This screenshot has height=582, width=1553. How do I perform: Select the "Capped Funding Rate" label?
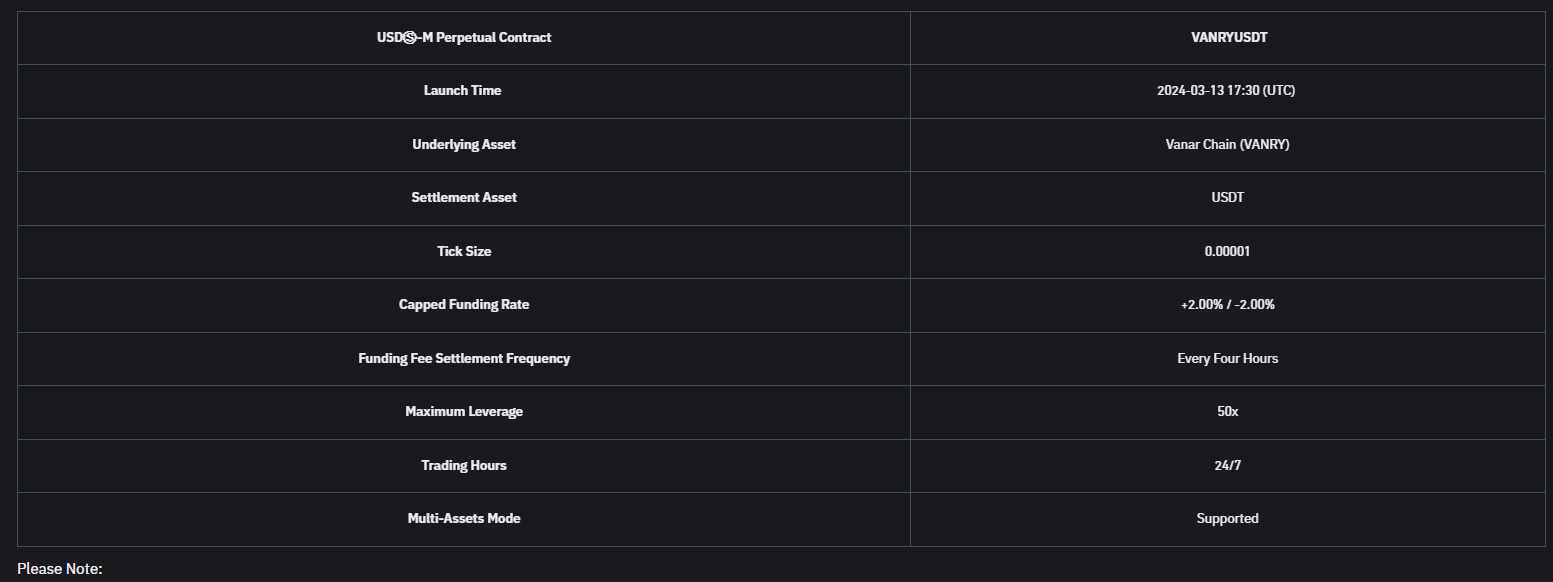464,305
